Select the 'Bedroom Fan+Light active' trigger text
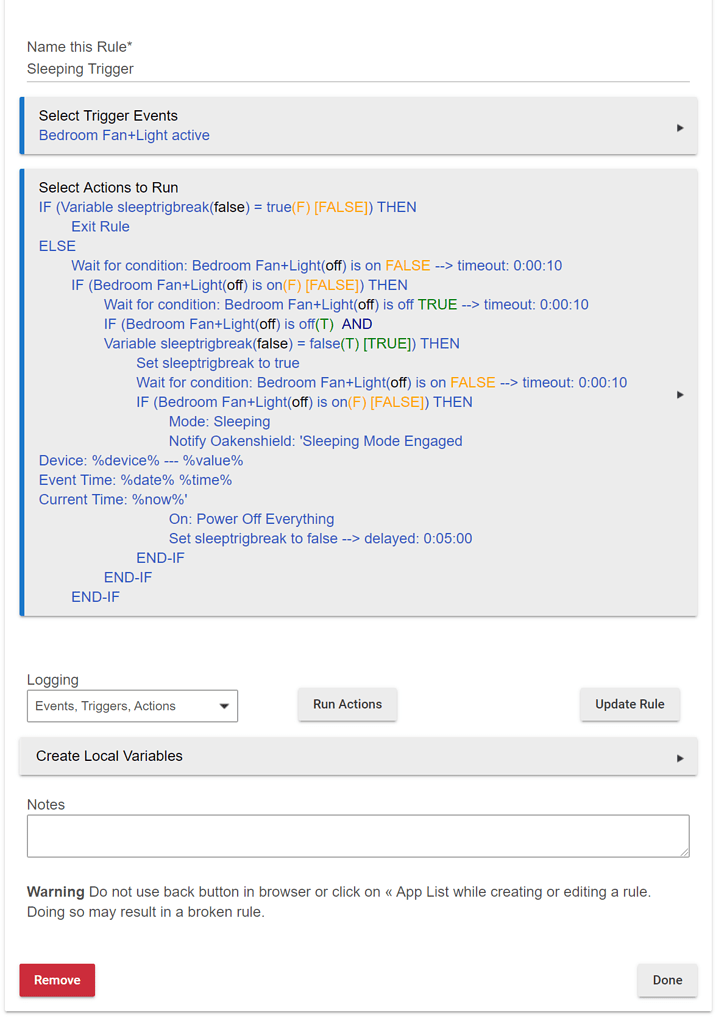The width and height of the screenshot is (726, 1024). (124, 135)
